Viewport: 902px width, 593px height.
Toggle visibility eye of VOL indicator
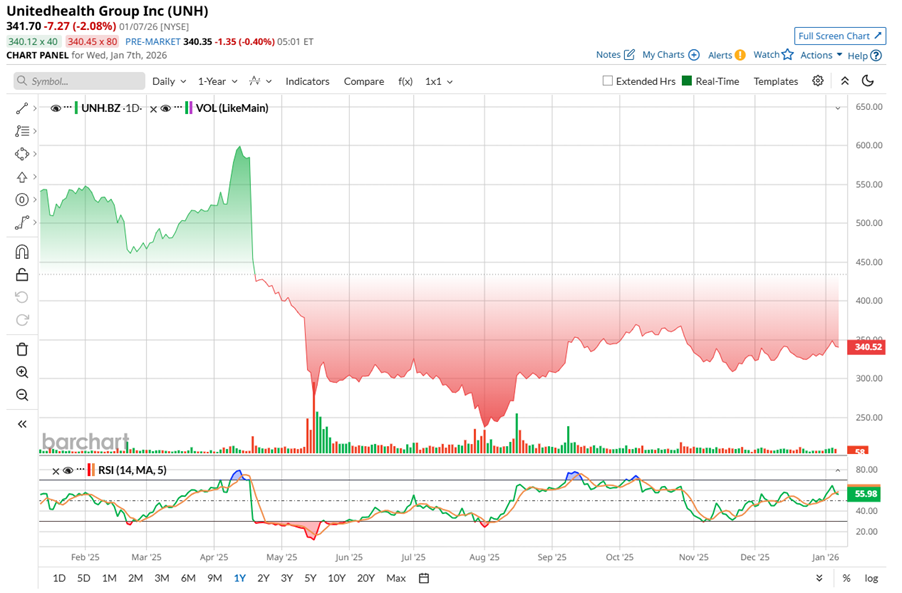point(166,108)
